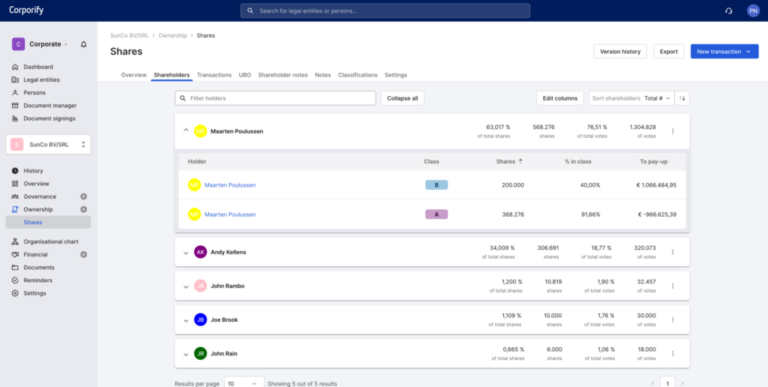Switch to the Overview tab
The height and width of the screenshot is (387, 768).
tap(134, 75)
